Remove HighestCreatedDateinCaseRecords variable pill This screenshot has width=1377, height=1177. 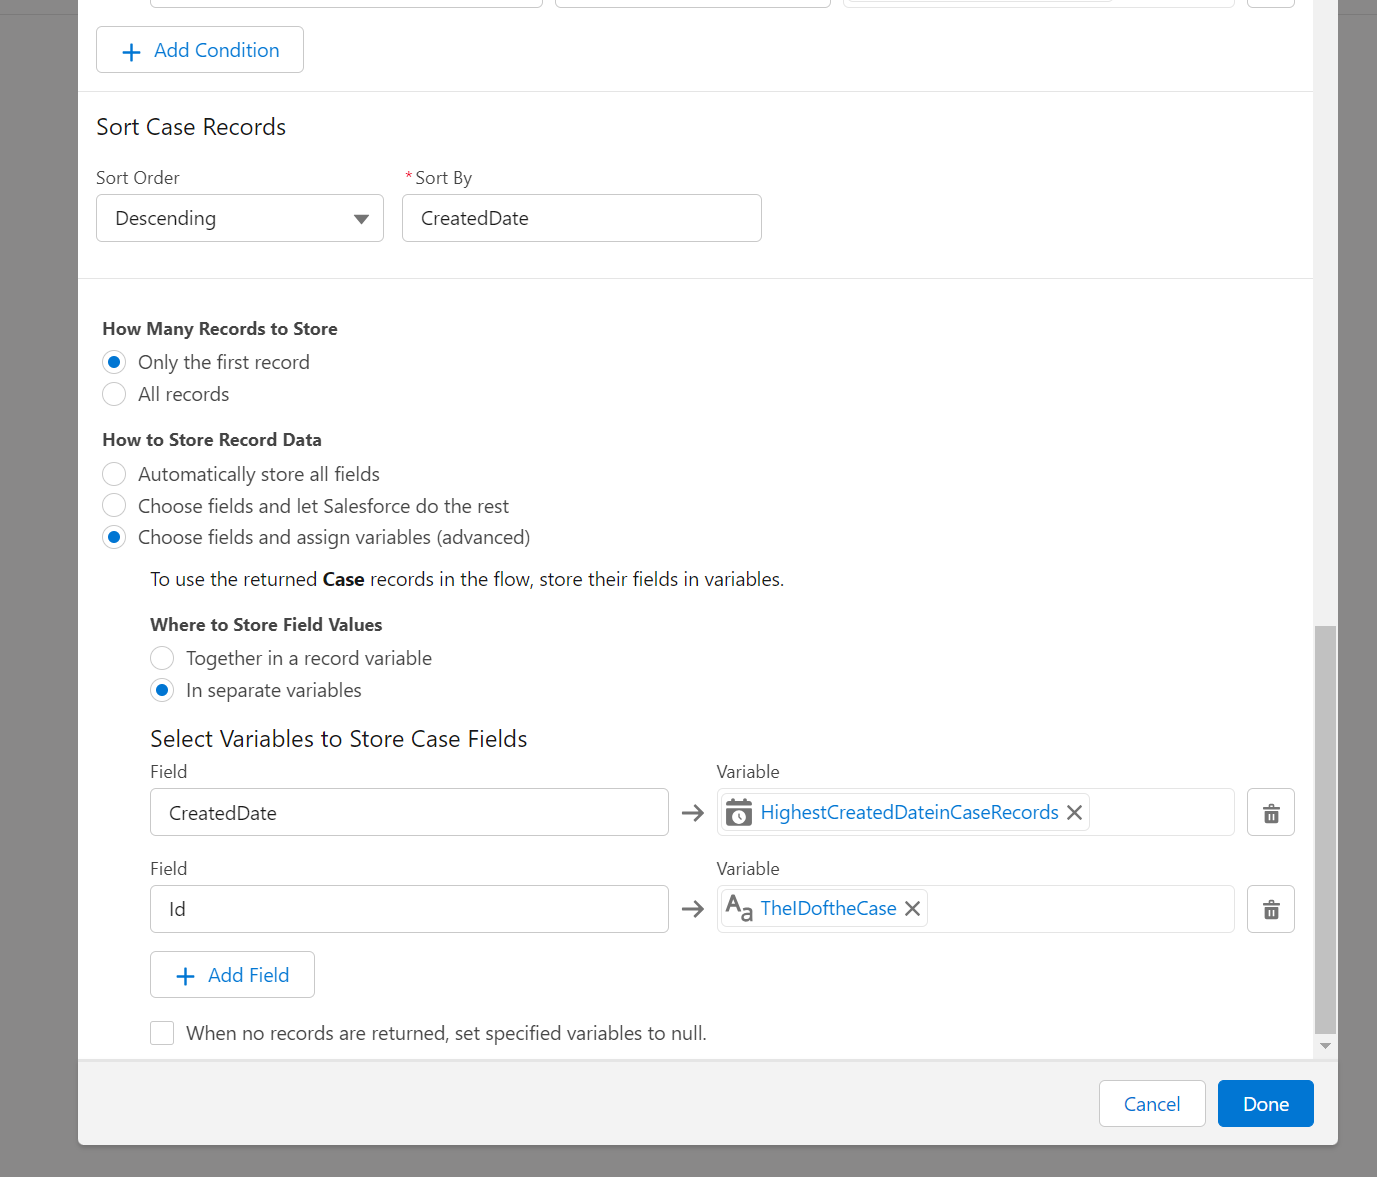point(1074,813)
